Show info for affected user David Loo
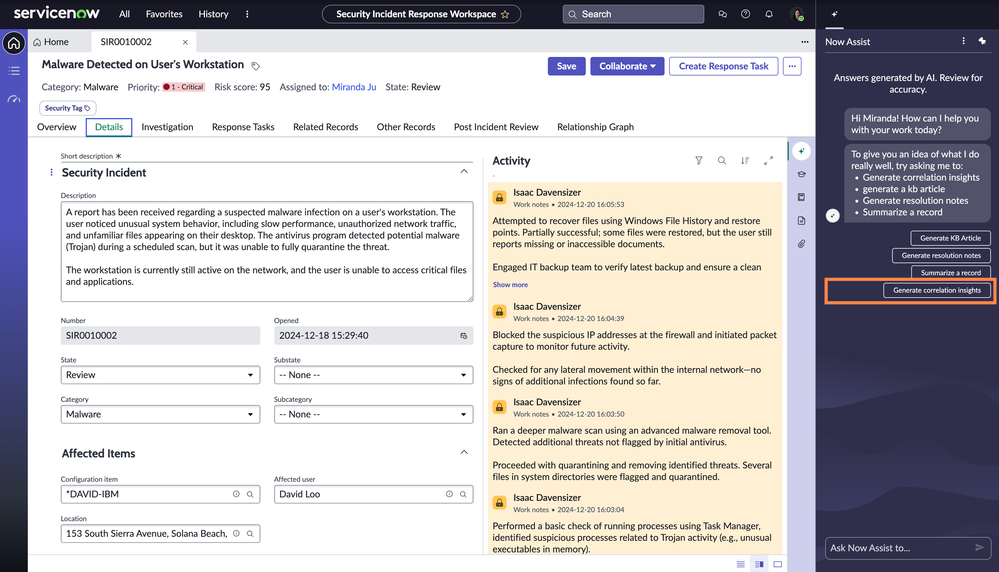 449,494
